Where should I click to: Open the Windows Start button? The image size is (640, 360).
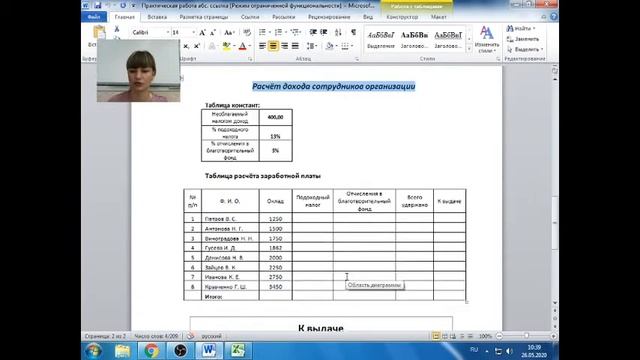94,351
